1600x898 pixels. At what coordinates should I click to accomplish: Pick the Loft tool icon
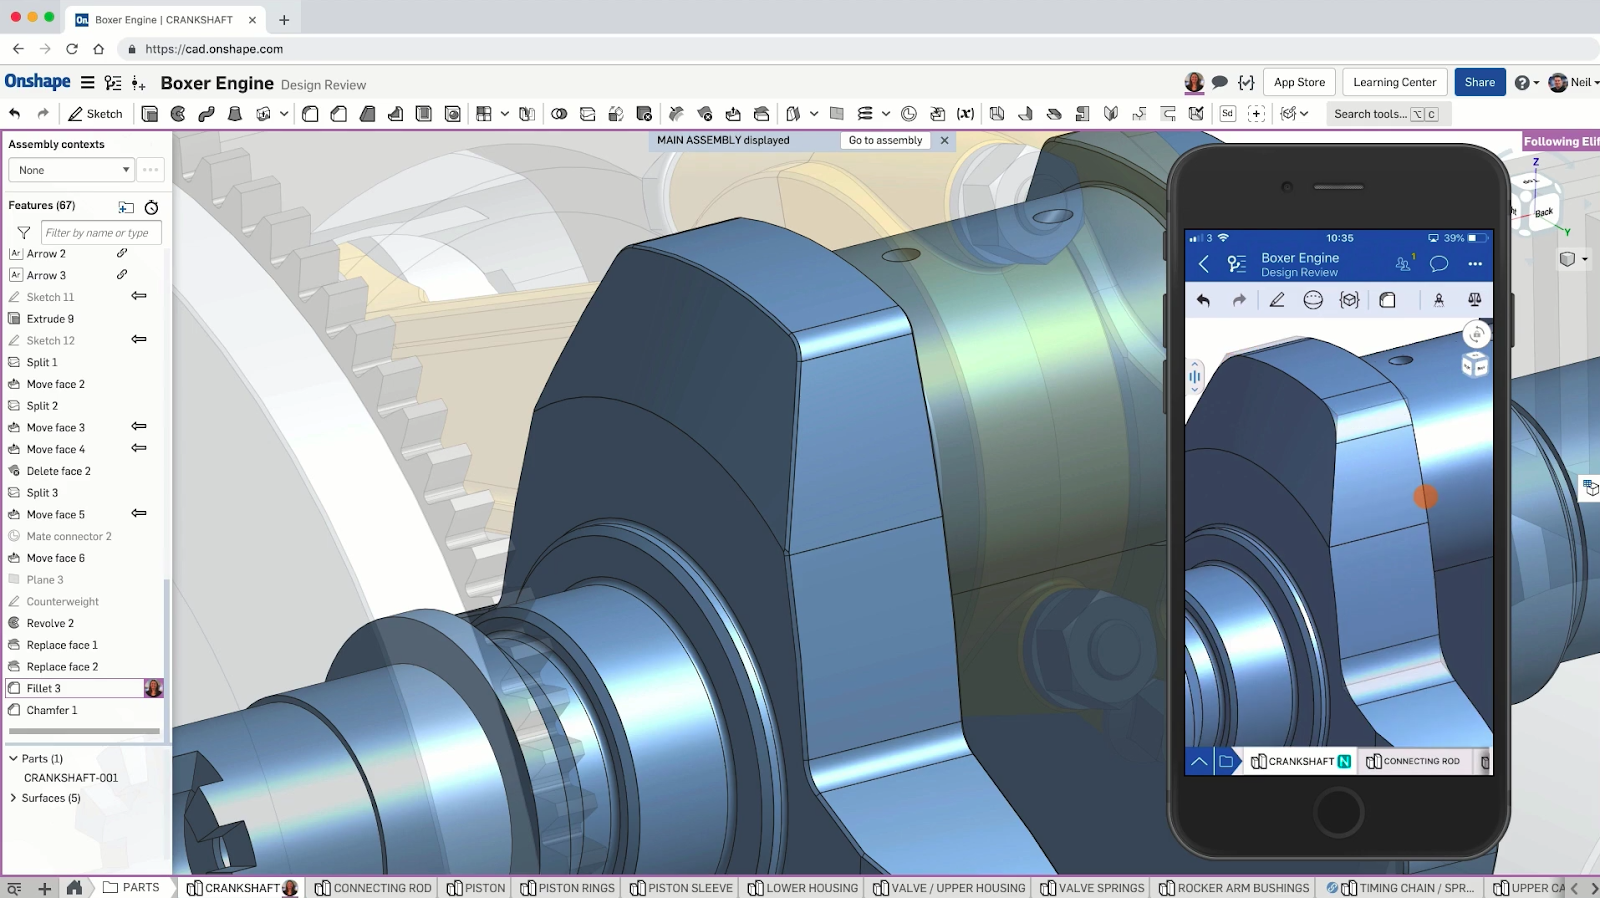click(235, 114)
